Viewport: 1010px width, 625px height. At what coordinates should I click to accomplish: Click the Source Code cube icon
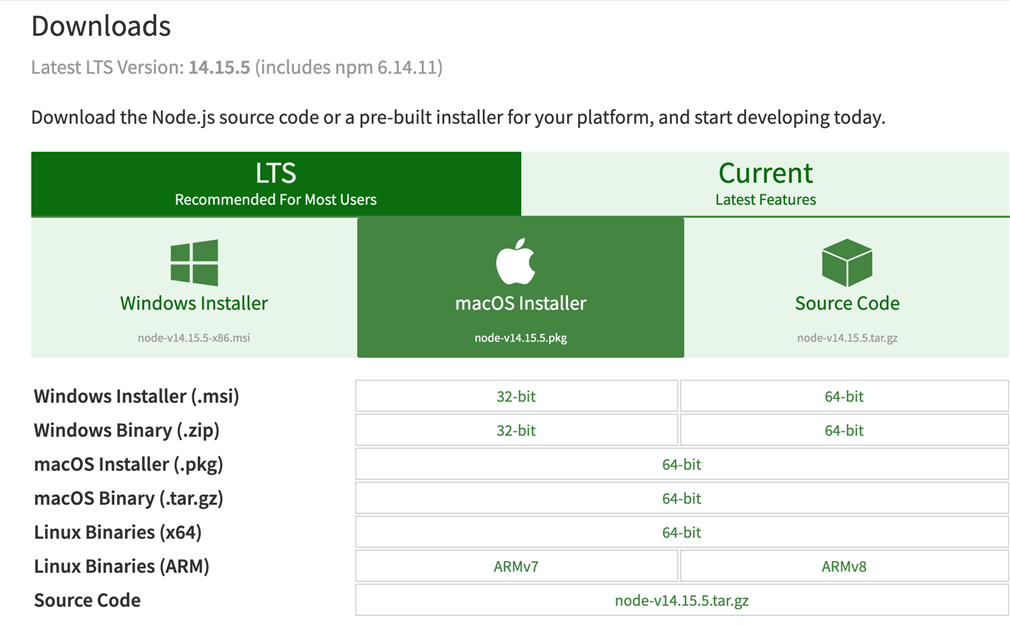[x=847, y=262]
